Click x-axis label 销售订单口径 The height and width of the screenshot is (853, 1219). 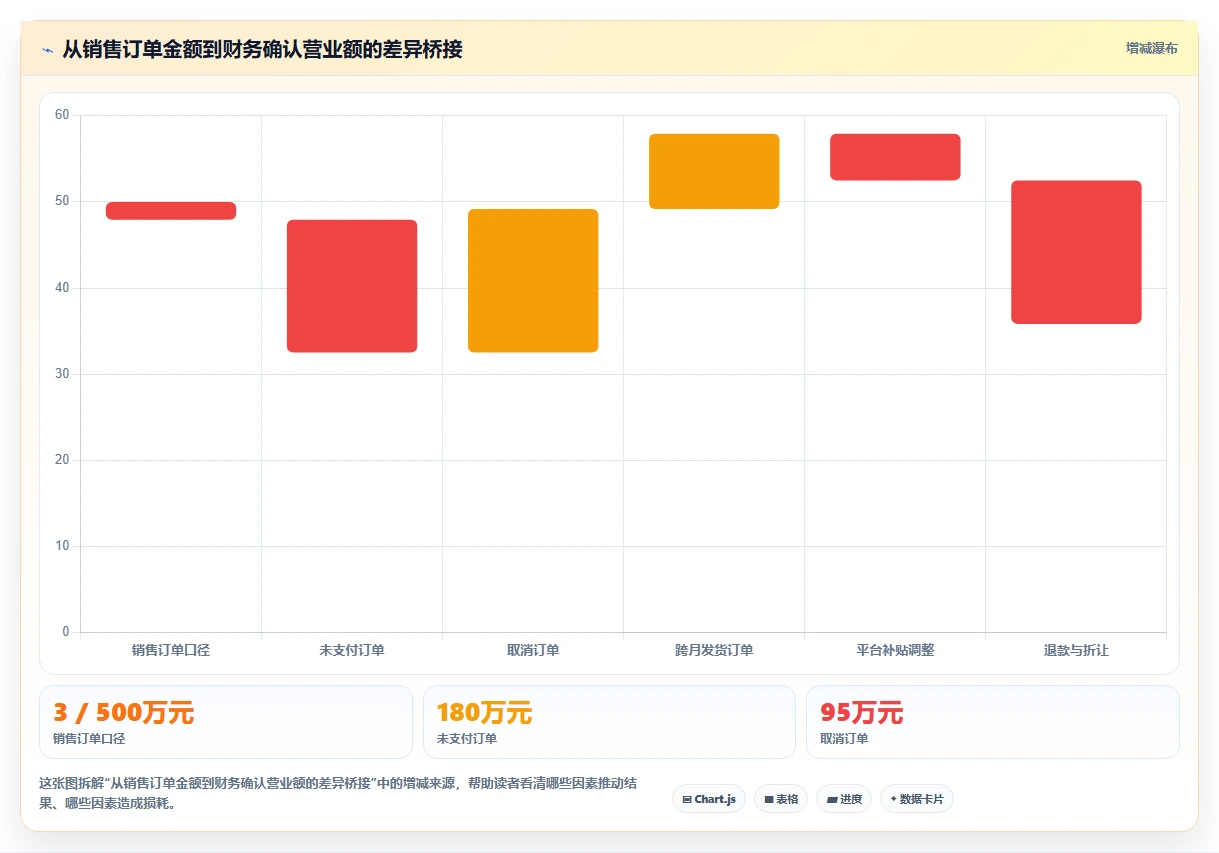tap(171, 650)
